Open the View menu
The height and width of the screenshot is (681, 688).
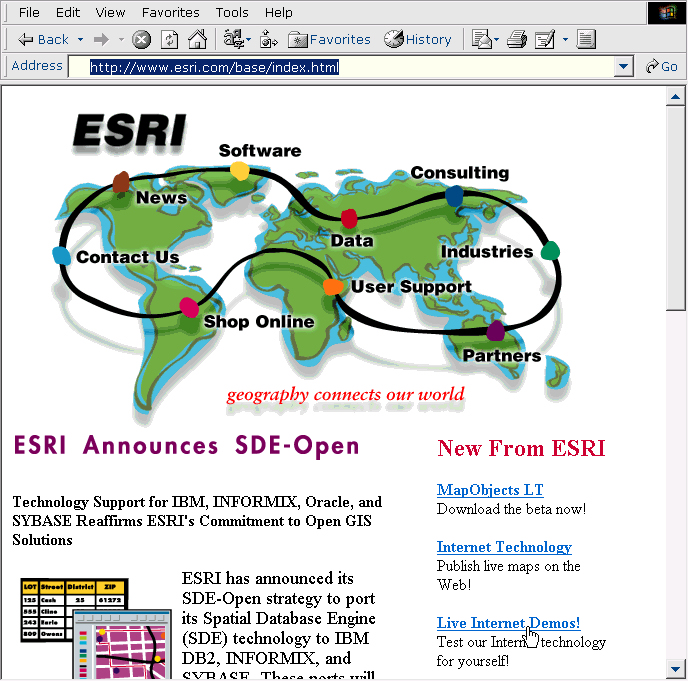point(110,12)
